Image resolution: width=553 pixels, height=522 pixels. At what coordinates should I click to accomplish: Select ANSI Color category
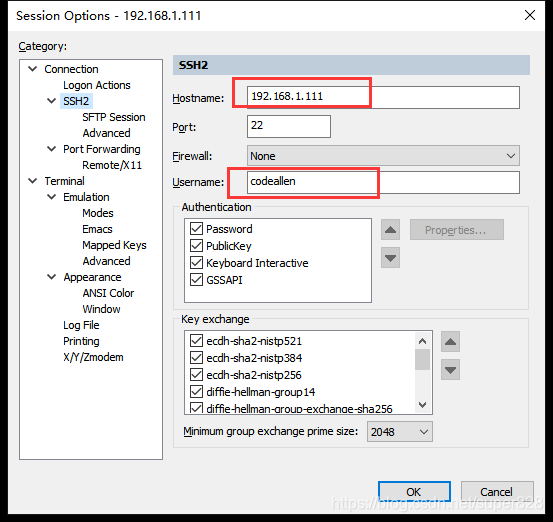click(108, 293)
